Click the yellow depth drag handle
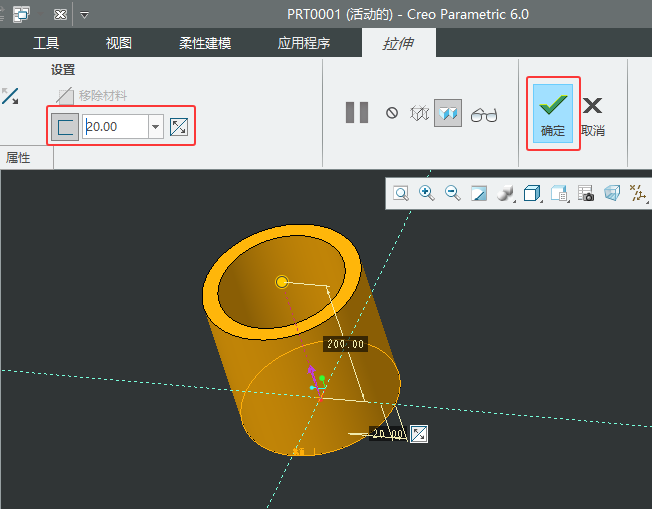Image resolution: width=652 pixels, height=509 pixels. click(x=282, y=282)
